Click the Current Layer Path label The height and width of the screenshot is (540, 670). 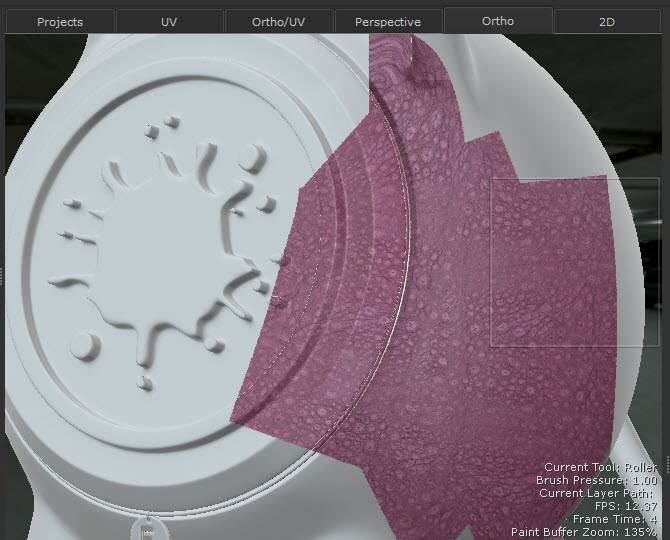(596, 493)
